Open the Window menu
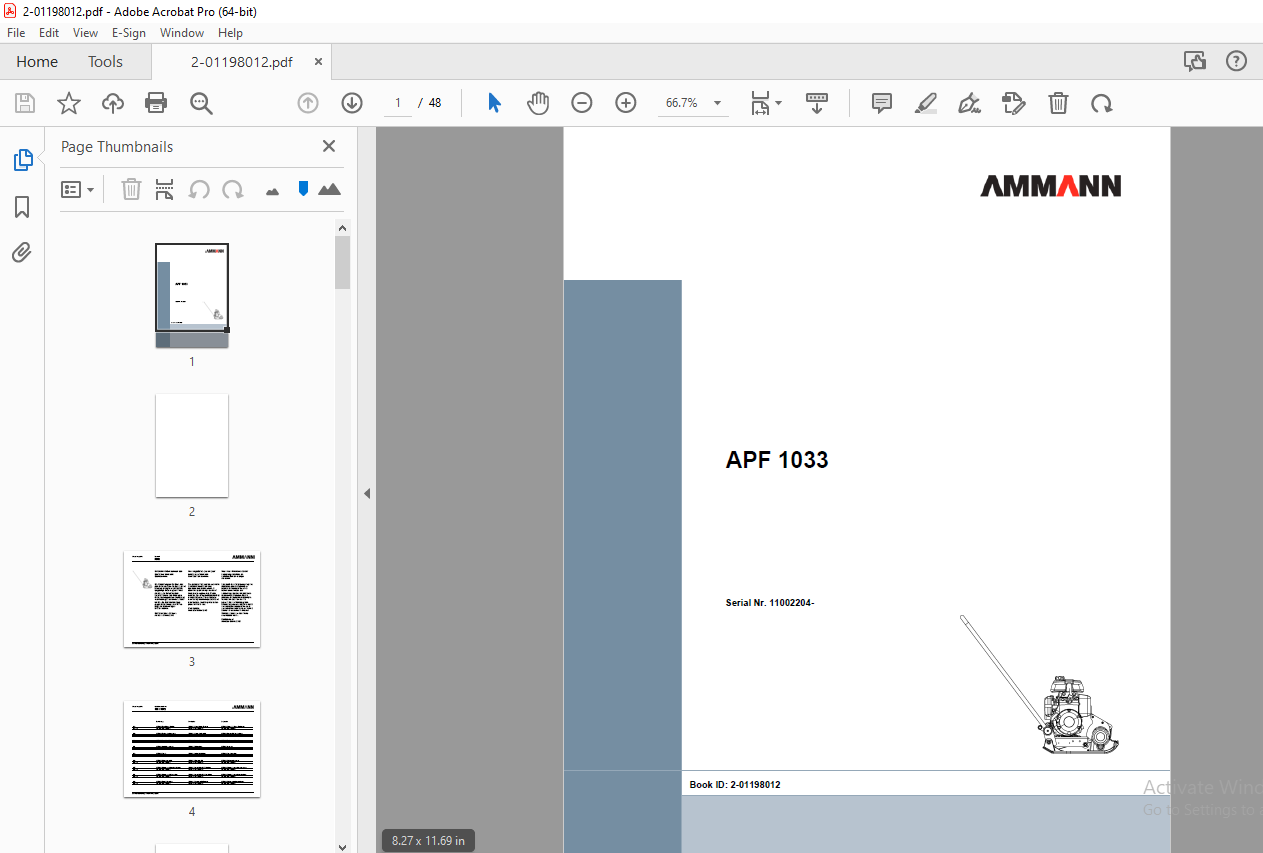 182,32
